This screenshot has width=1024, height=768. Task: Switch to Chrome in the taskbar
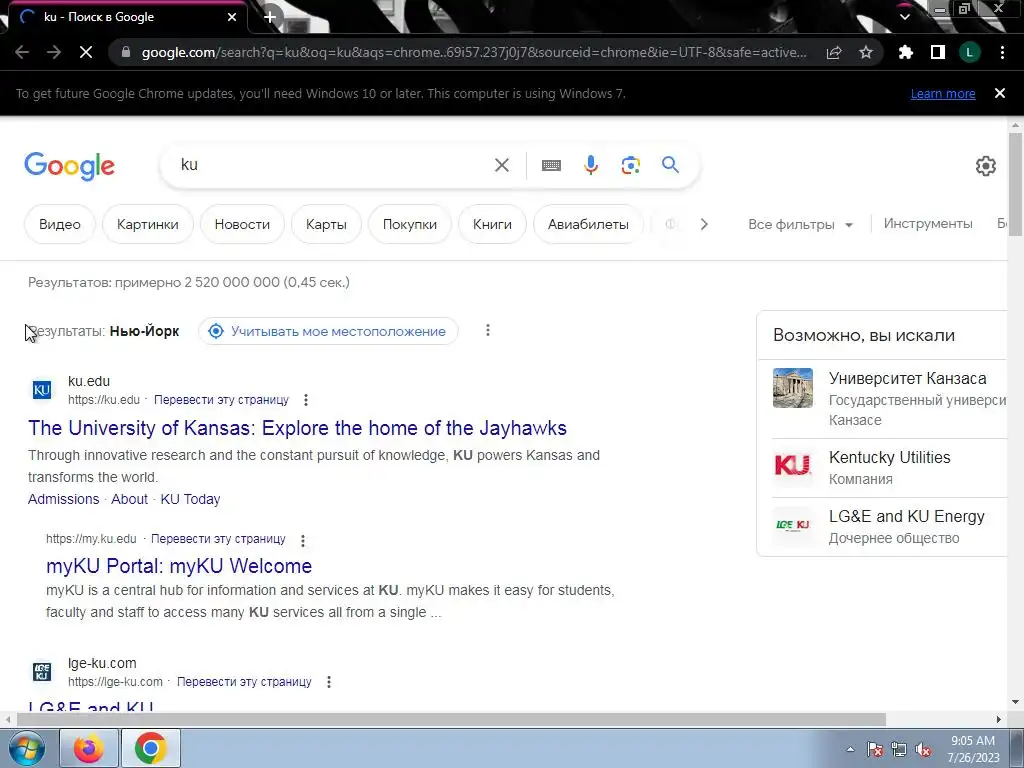(151, 748)
